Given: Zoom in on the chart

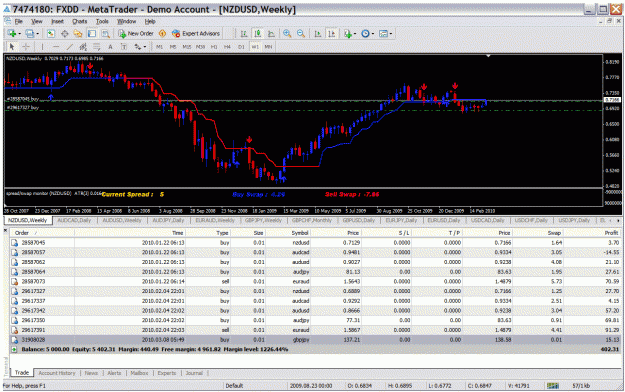Looking at the screenshot, I should point(287,34).
